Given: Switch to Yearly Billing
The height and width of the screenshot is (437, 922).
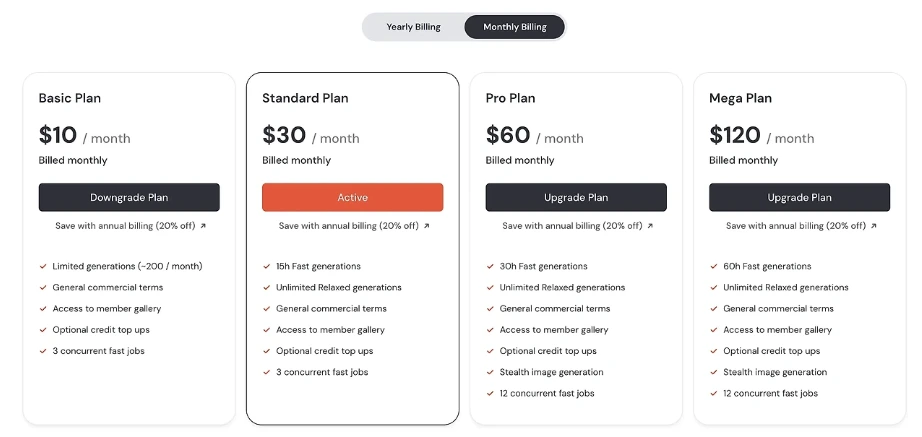Looking at the screenshot, I should pos(413,27).
